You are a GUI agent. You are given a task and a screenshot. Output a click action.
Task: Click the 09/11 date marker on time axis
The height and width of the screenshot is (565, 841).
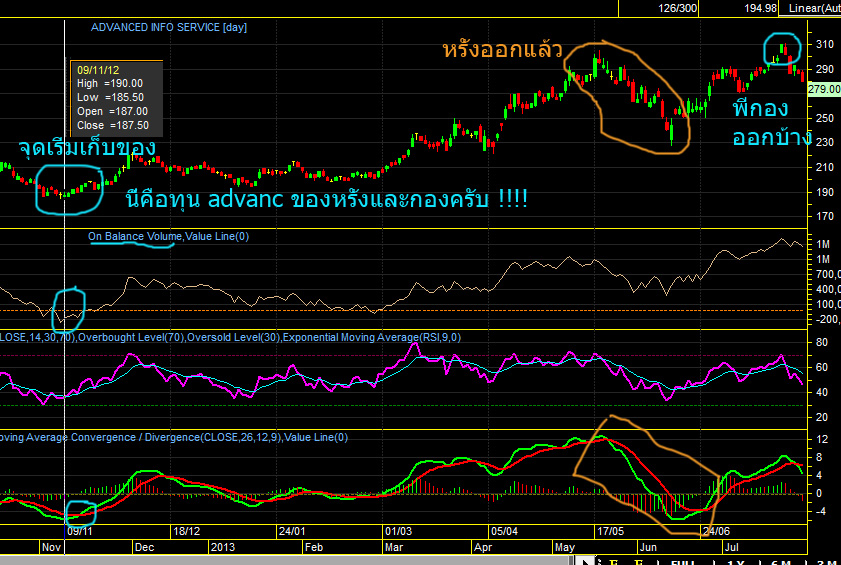tap(80, 531)
